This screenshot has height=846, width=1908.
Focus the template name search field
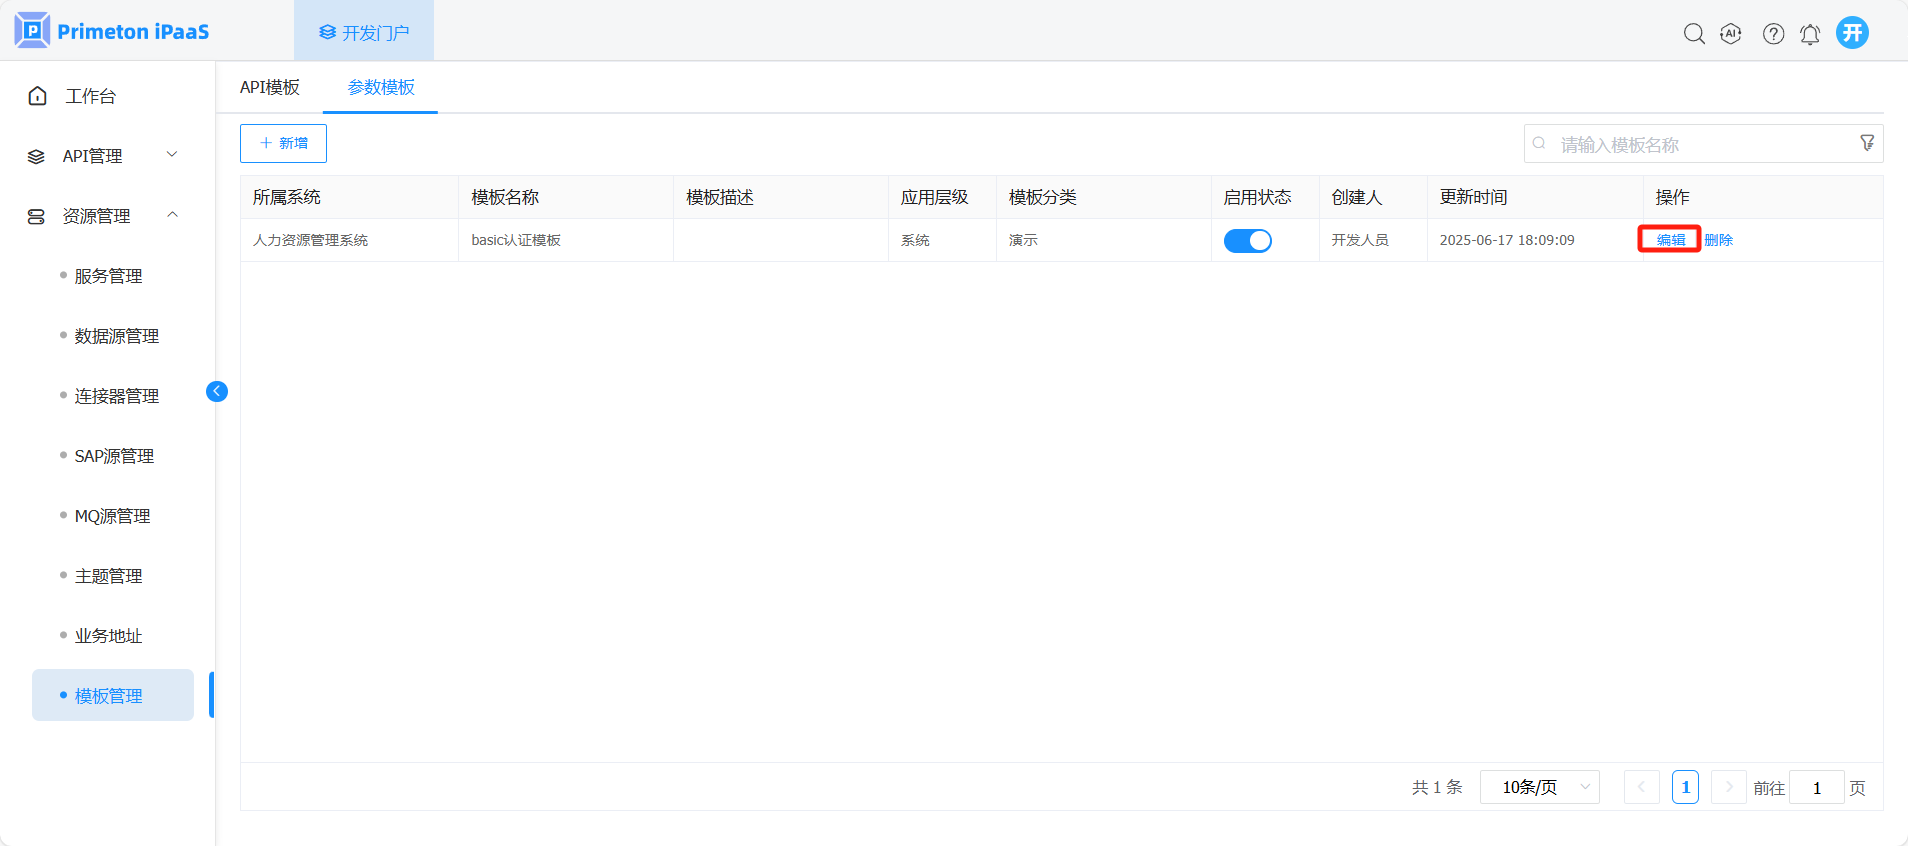(x=1700, y=144)
